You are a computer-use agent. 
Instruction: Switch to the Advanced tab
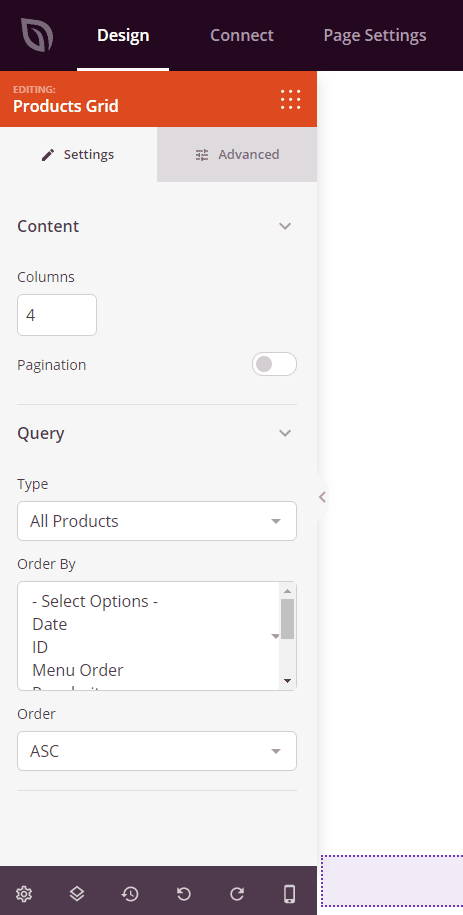pos(237,155)
